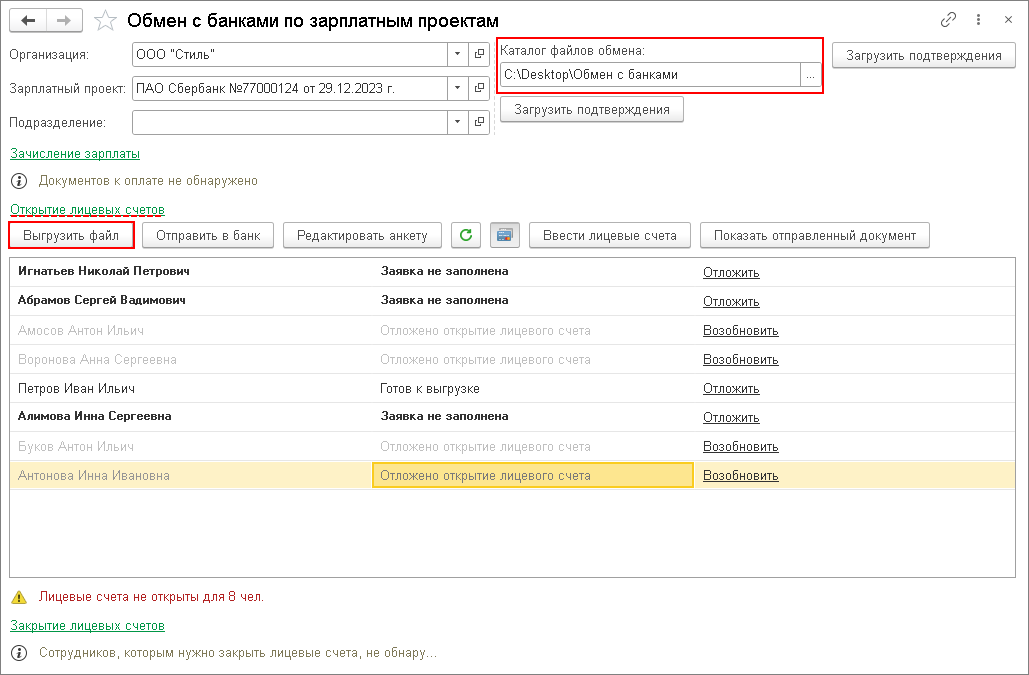
Task: Expand the Организация dropdown
Action: [x=457, y=54]
